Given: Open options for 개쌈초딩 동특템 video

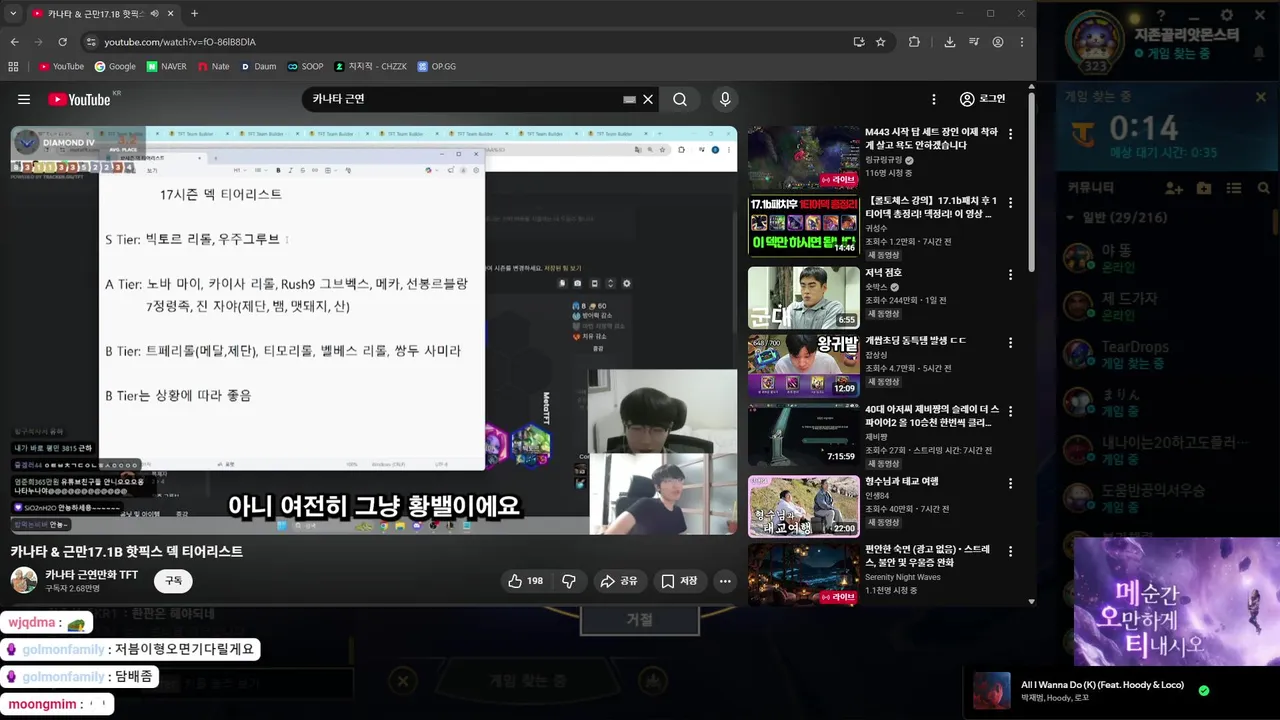Looking at the screenshot, I should pos(1010,343).
